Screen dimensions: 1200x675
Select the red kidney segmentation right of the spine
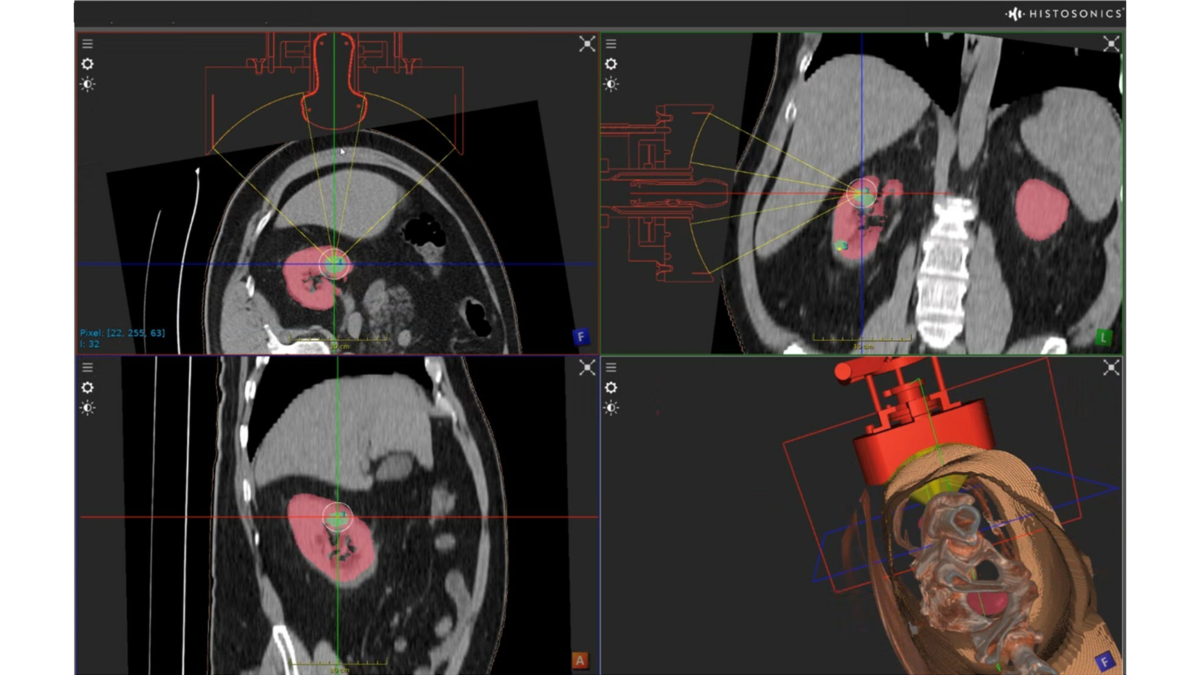click(1041, 210)
